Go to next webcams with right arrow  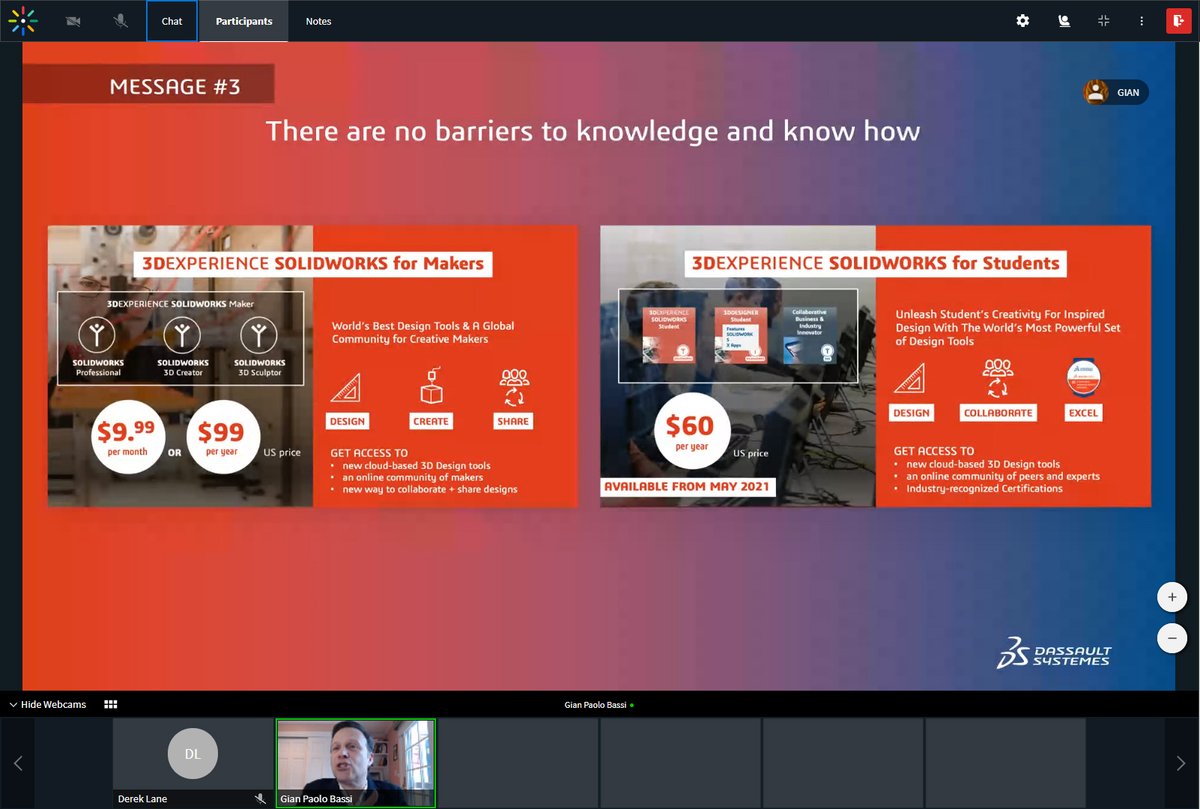tap(1181, 763)
